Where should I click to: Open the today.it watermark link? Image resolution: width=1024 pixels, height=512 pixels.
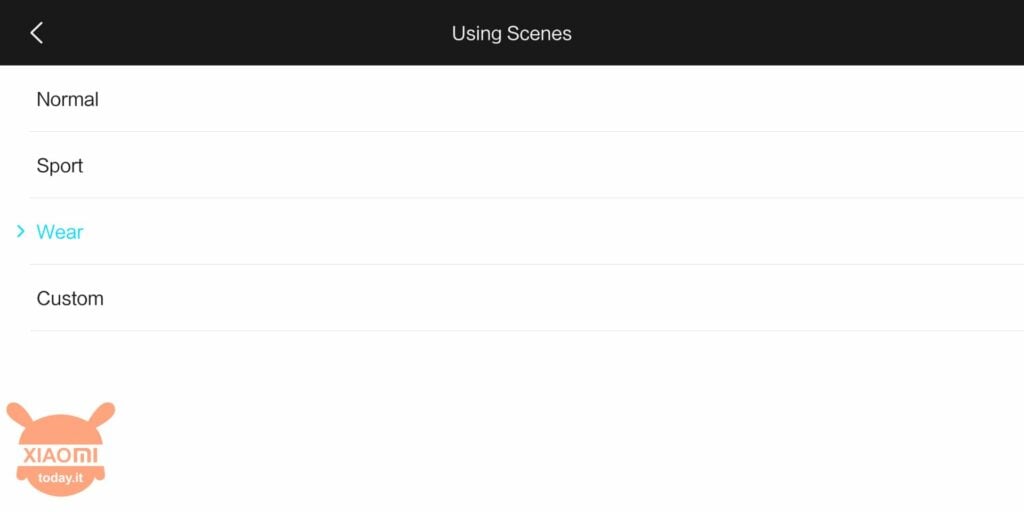click(61, 477)
